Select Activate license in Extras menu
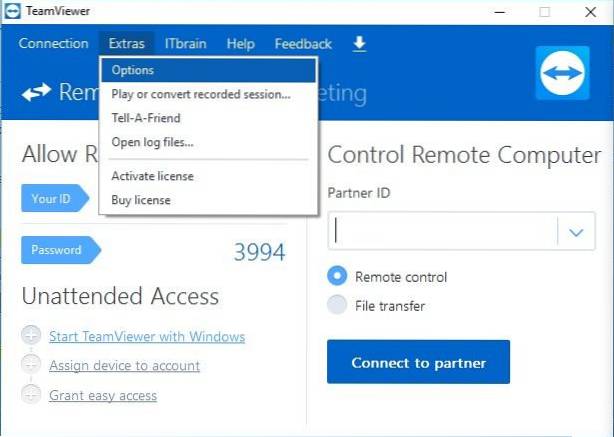 [152, 176]
